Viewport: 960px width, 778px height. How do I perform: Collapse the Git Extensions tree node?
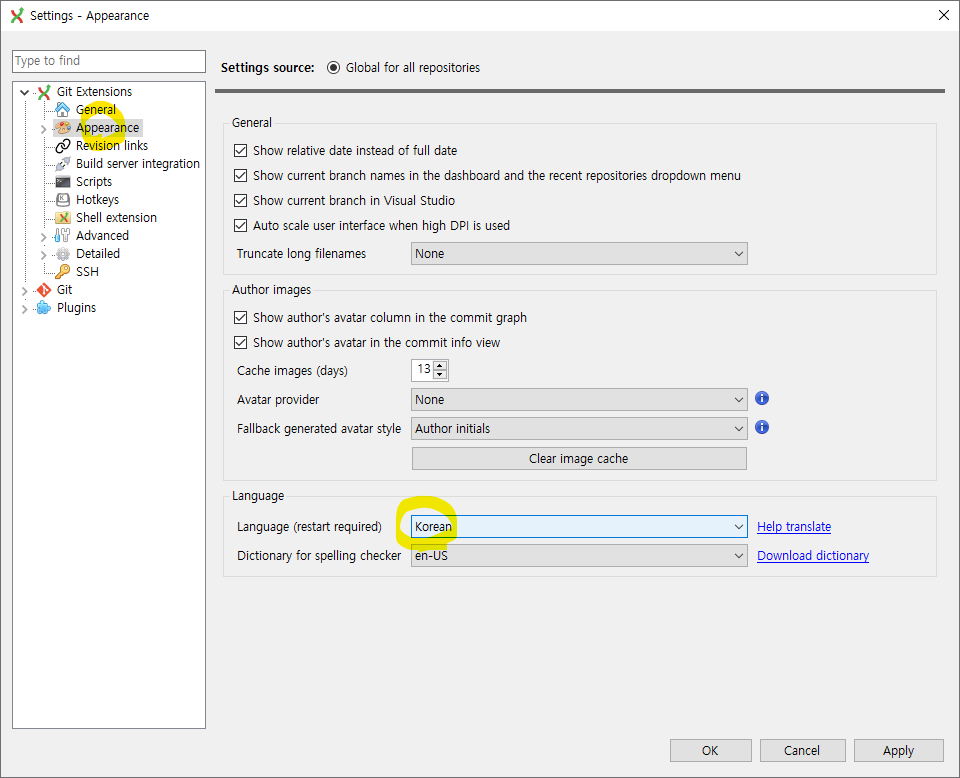(x=24, y=92)
